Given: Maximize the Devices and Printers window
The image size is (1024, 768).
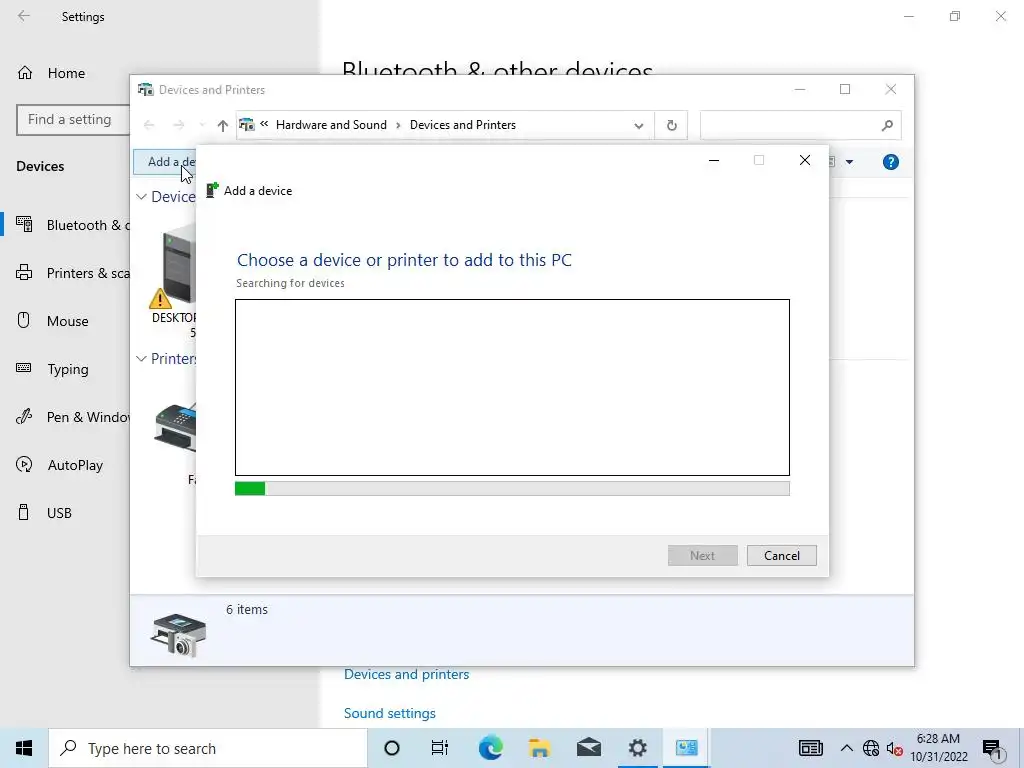Looking at the screenshot, I should (x=845, y=89).
